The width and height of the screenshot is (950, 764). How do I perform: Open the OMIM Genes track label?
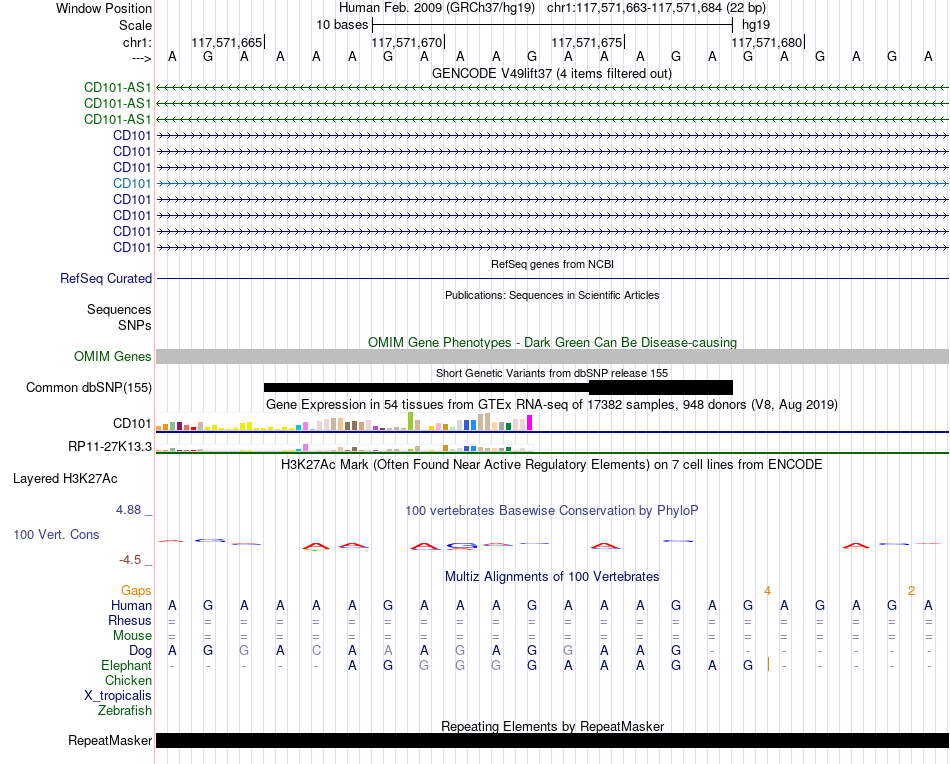tap(113, 356)
